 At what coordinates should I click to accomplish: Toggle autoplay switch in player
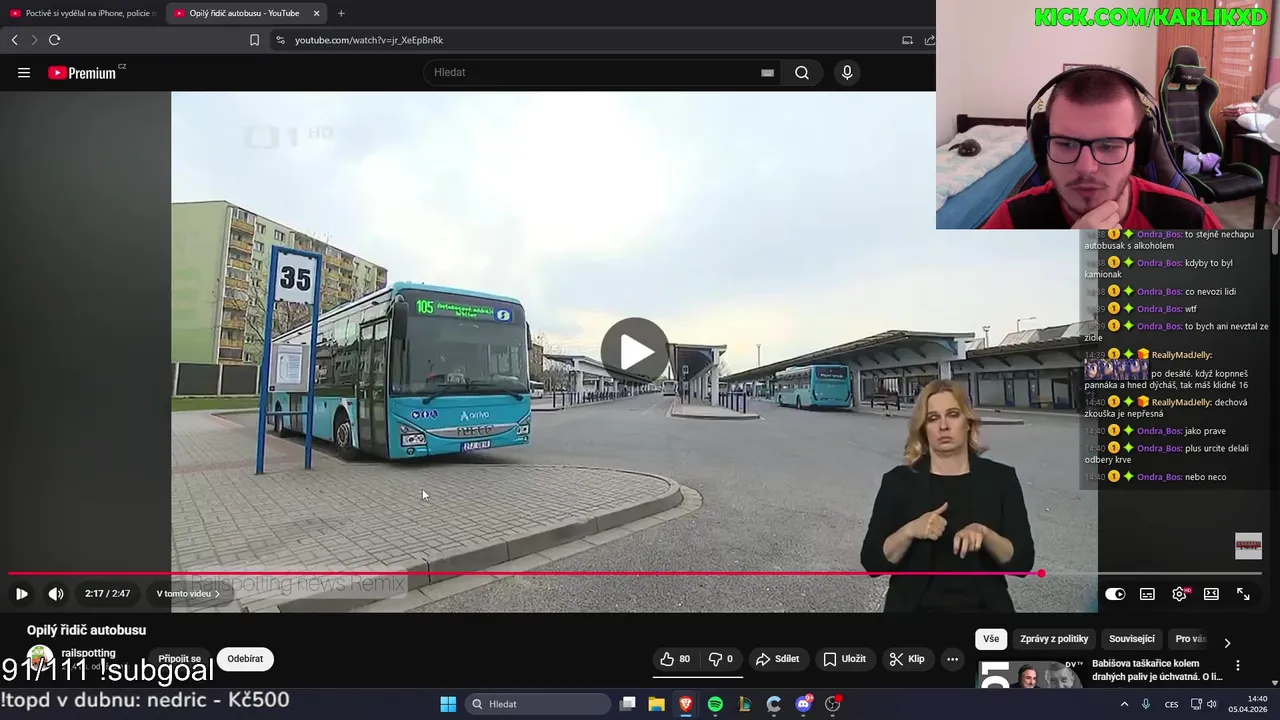point(1115,594)
